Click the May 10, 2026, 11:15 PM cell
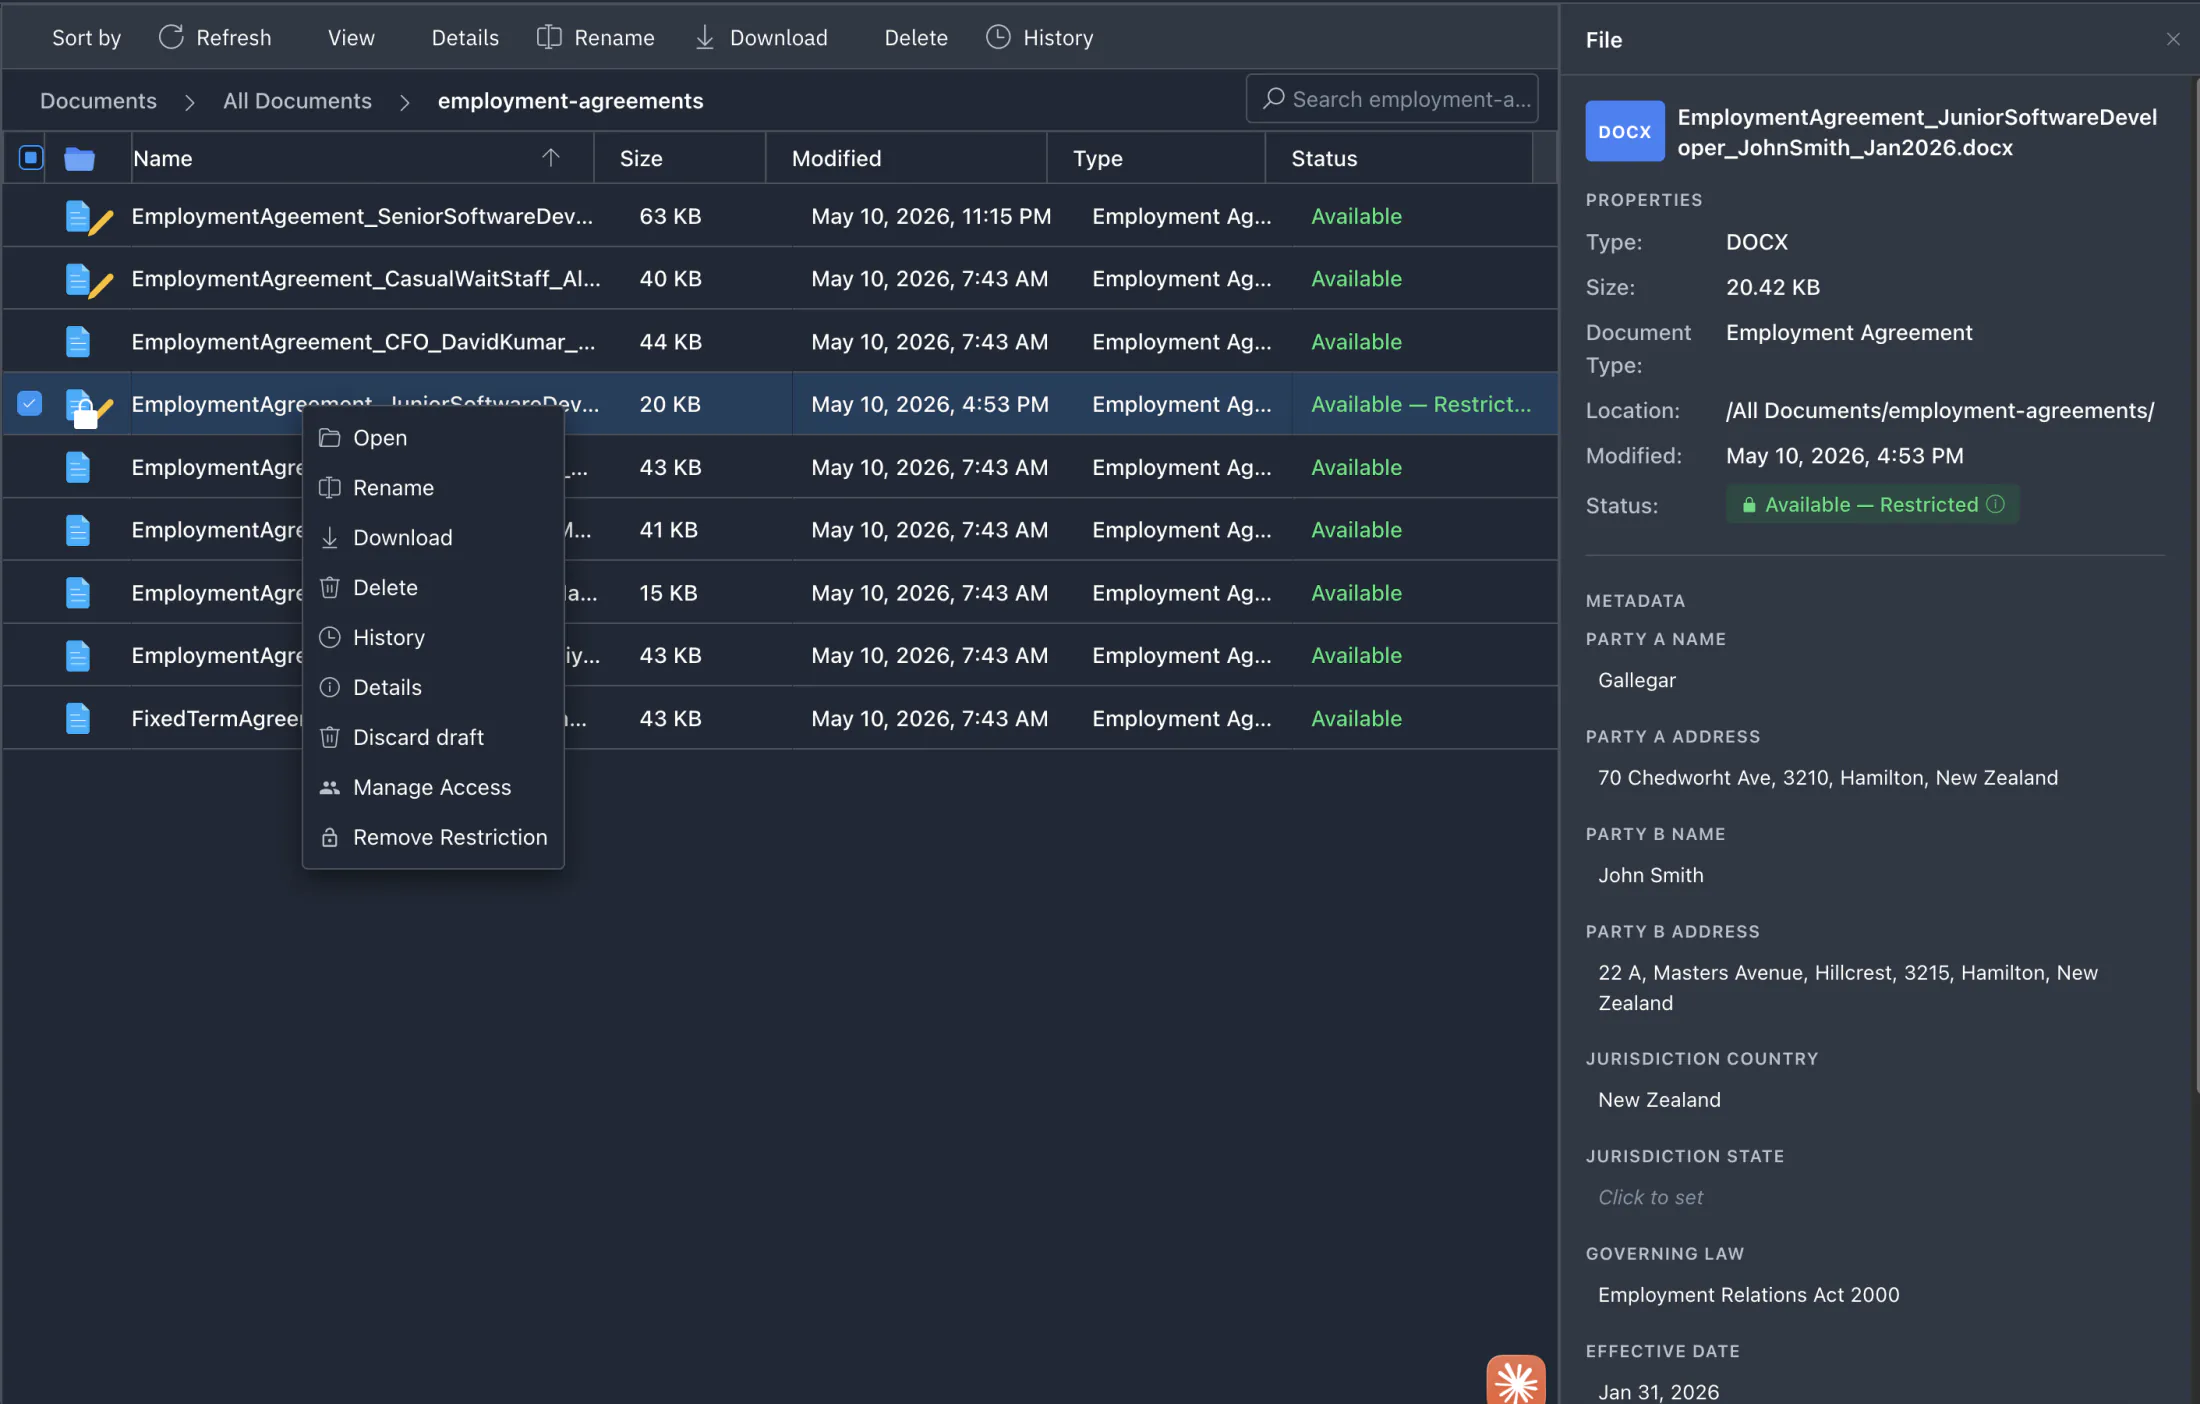The height and width of the screenshot is (1404, 2200). pos(931,216)
